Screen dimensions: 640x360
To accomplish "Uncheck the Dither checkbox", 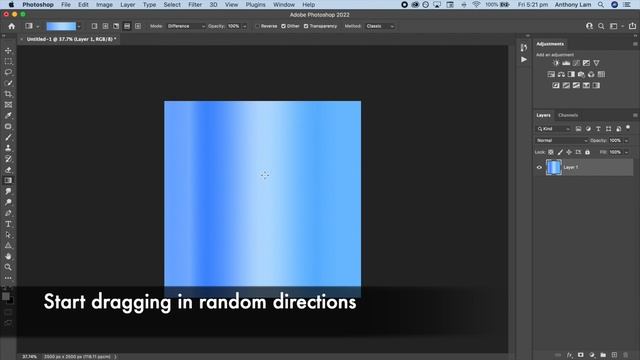I will click(x=283, y=26).
